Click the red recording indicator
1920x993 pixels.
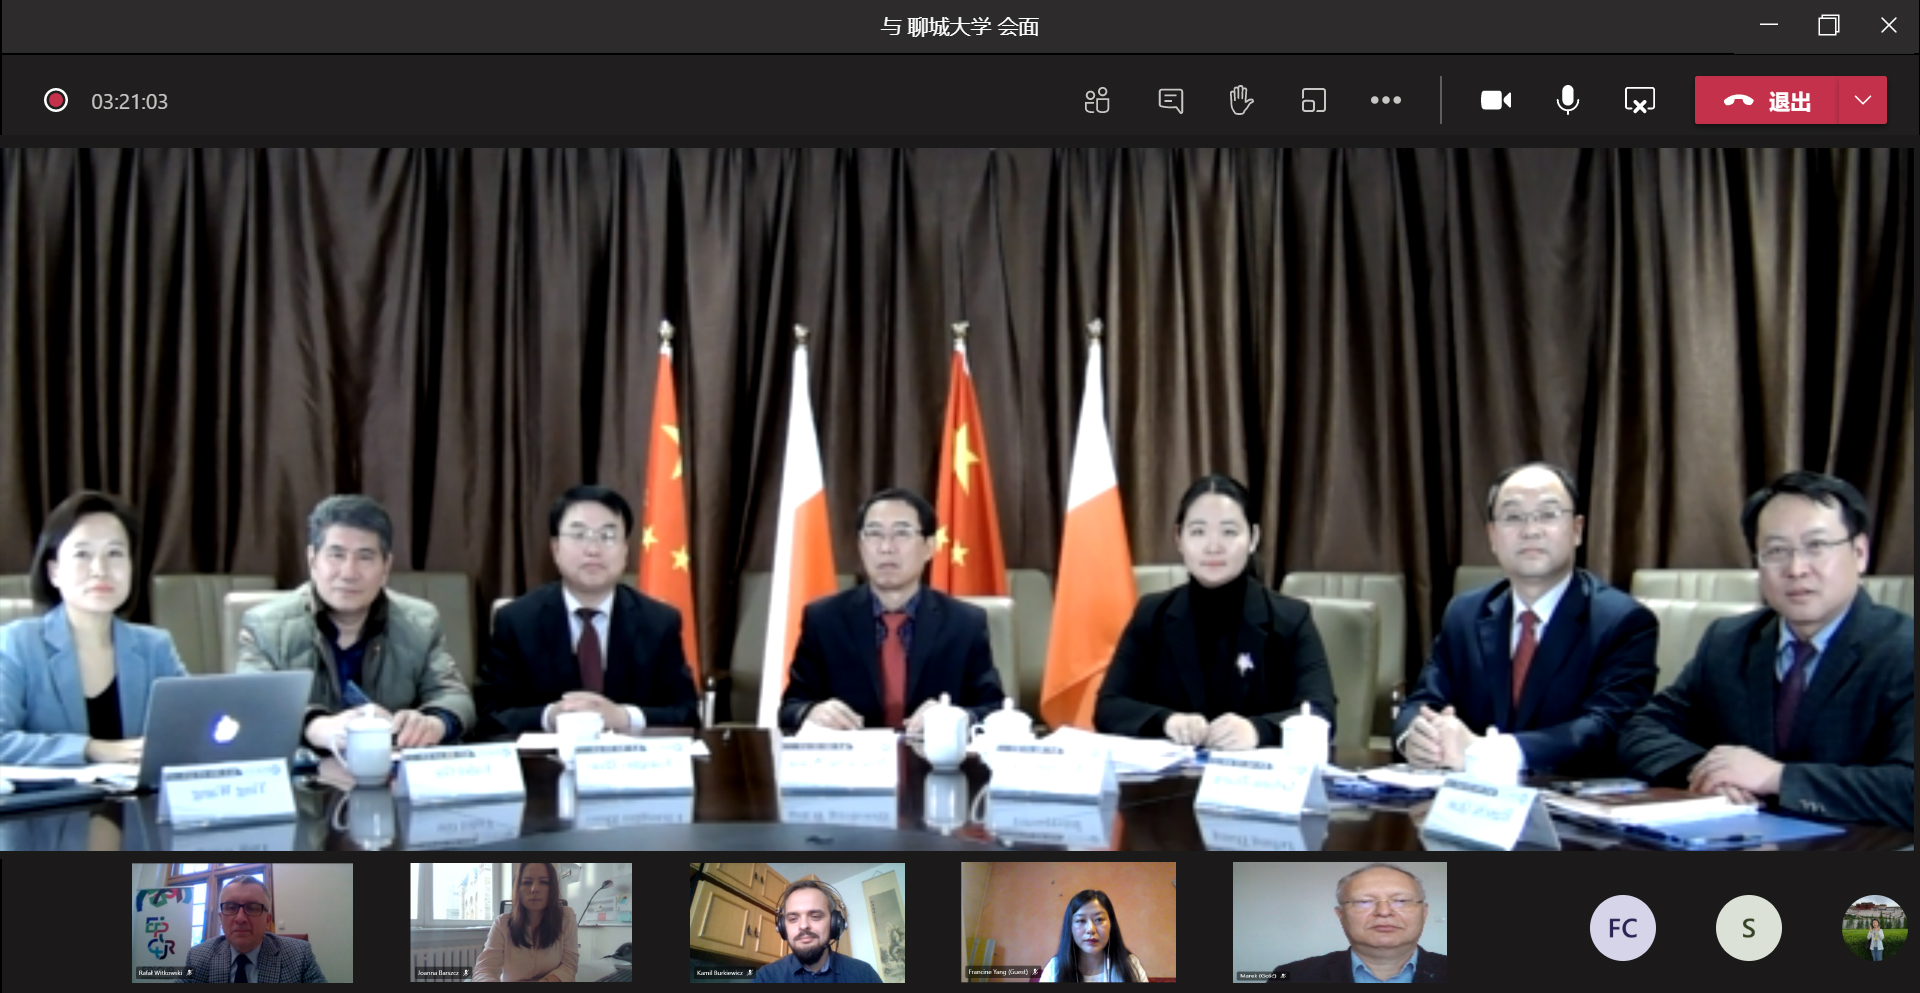[56, 100]
